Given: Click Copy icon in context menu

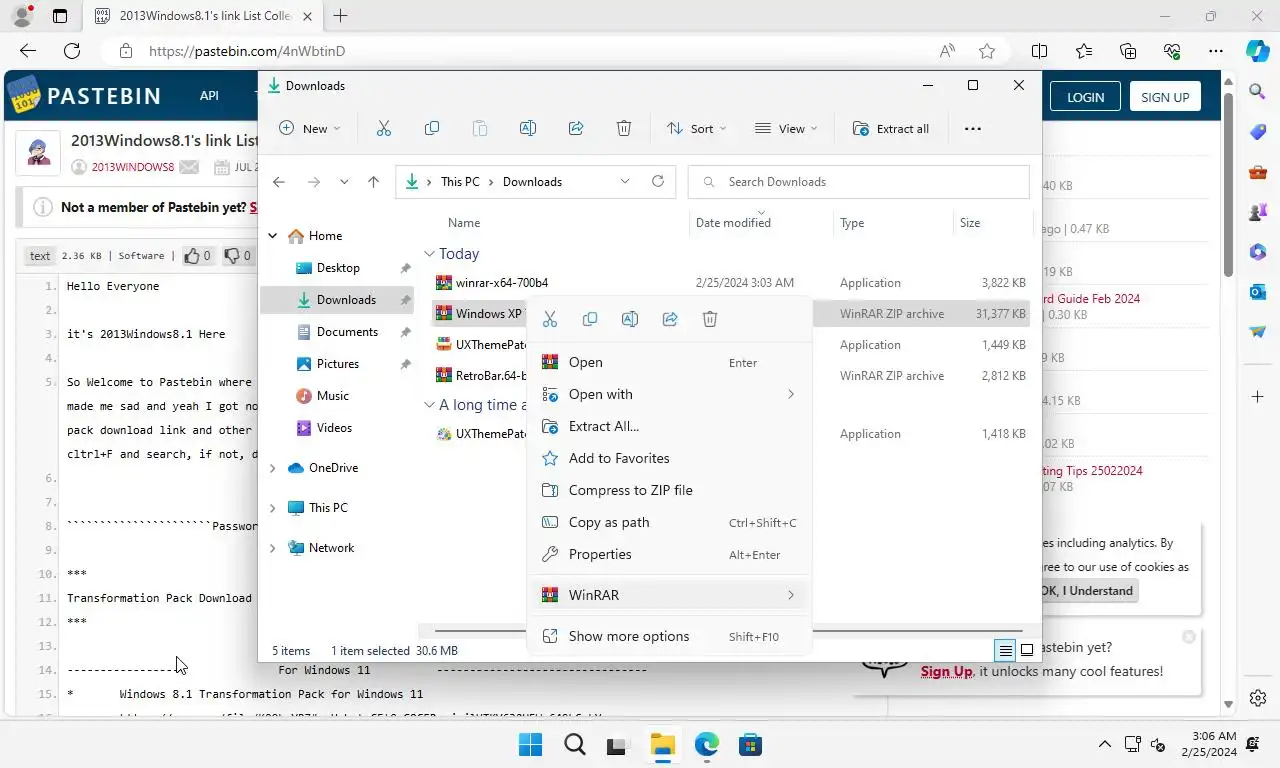Looking at the screenshot, I should coord(590,319).
